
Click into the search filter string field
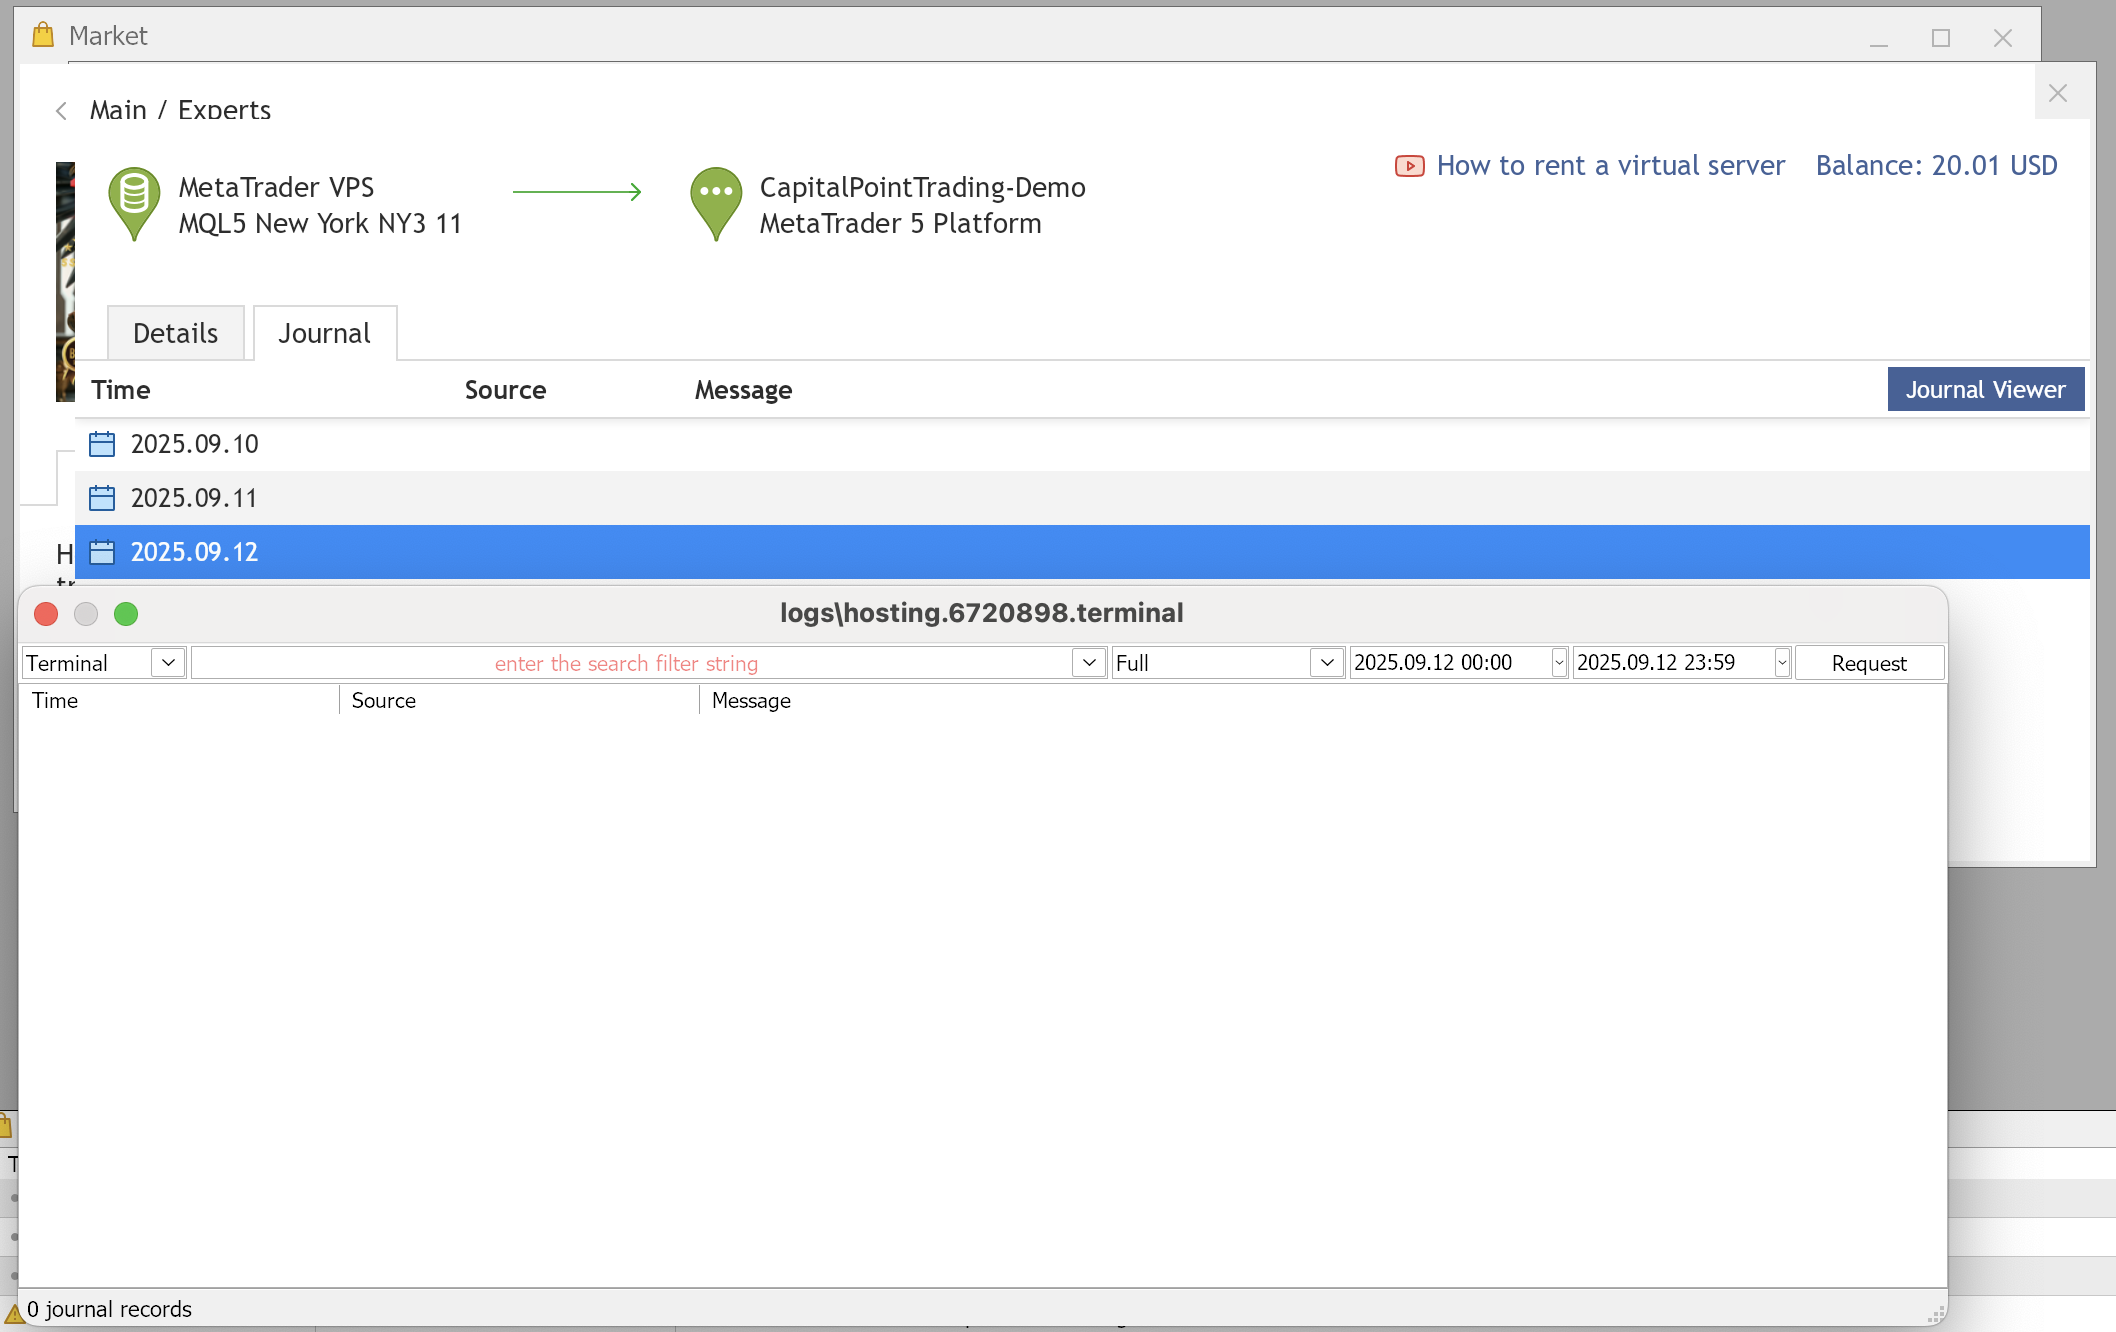pos(630,663)
